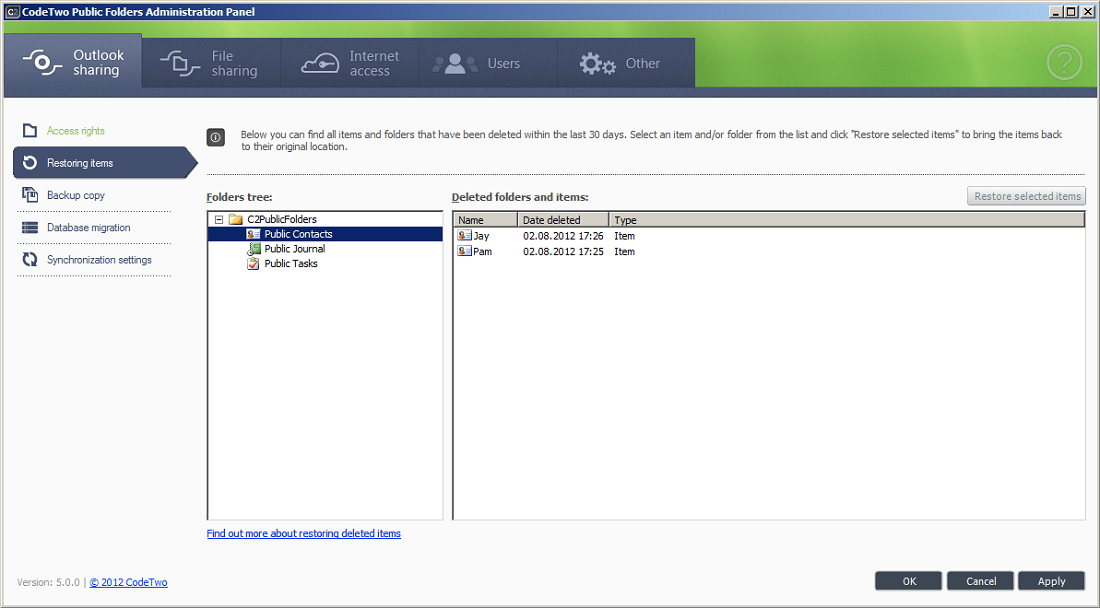Viewport: 1100px width, 608px height.
Task: Confirm with the OK button
Action: 908,581
